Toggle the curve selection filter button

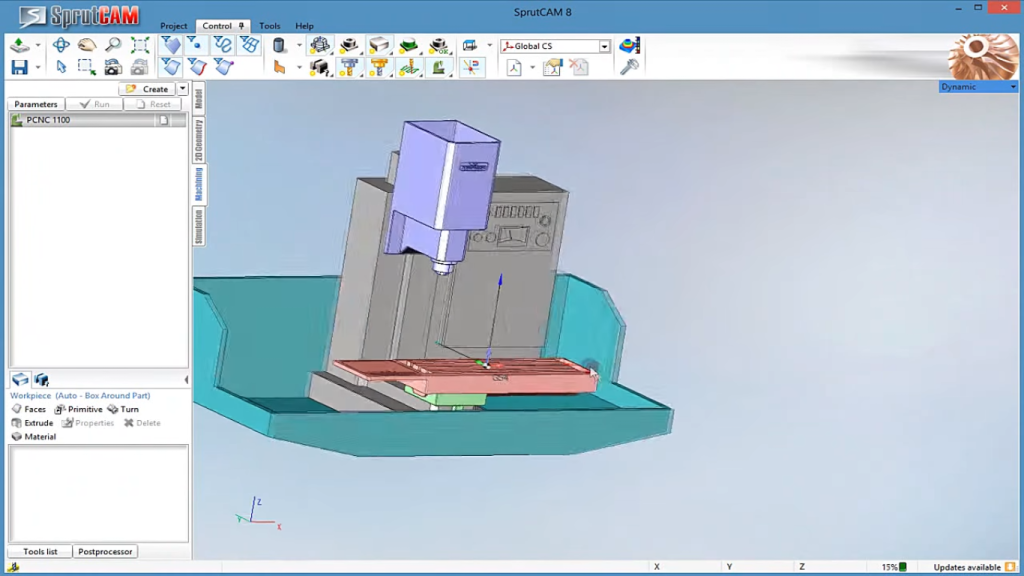point(223,45)
